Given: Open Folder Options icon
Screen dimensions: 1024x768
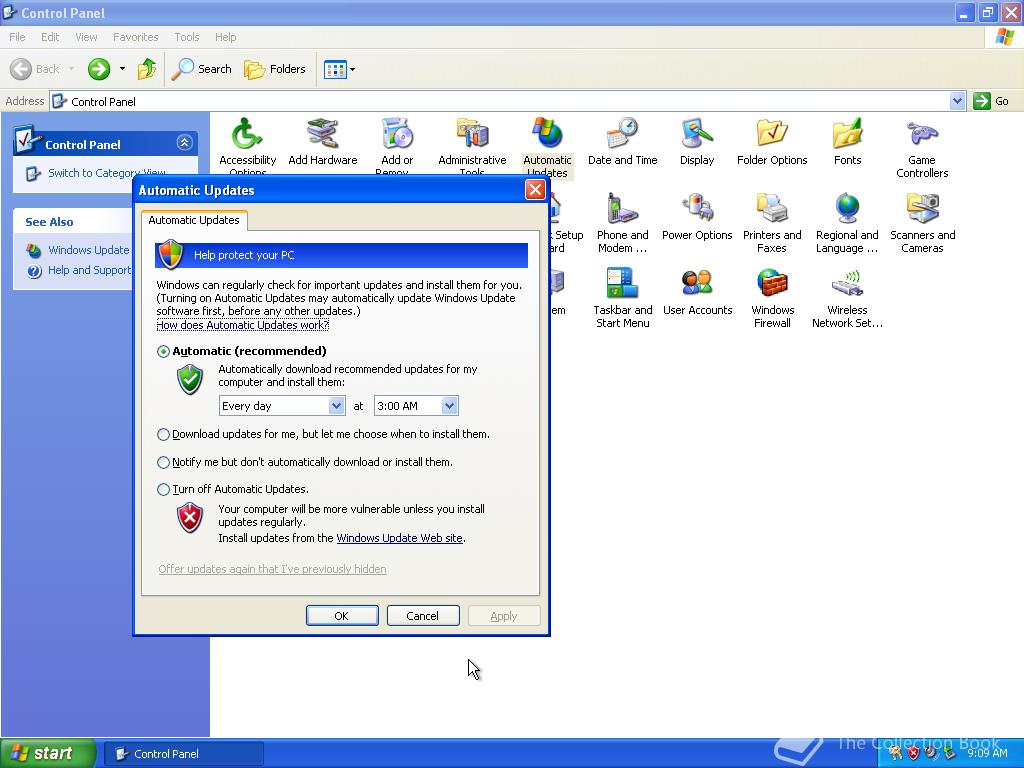Looking at the screenshot, I should click(x=772, y=142).
